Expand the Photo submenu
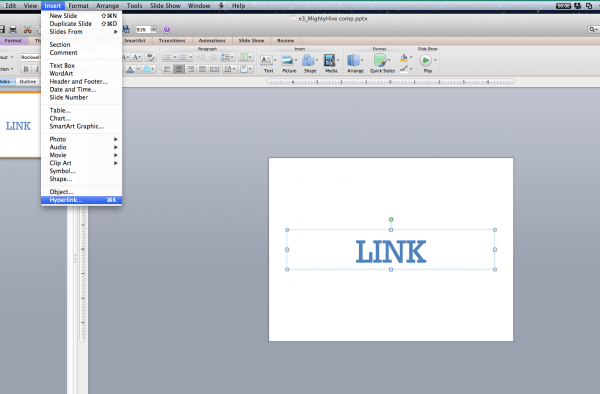 pyautogui.click(x=82, y=139)
